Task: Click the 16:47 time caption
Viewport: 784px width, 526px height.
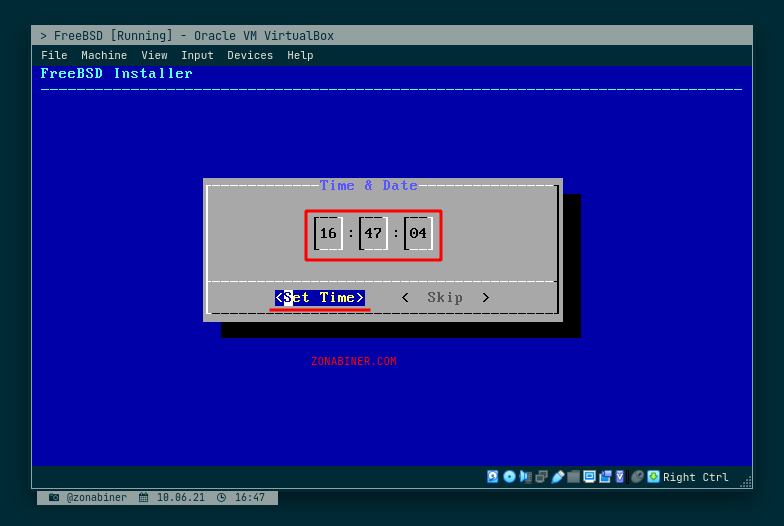Action: (250, 498)
